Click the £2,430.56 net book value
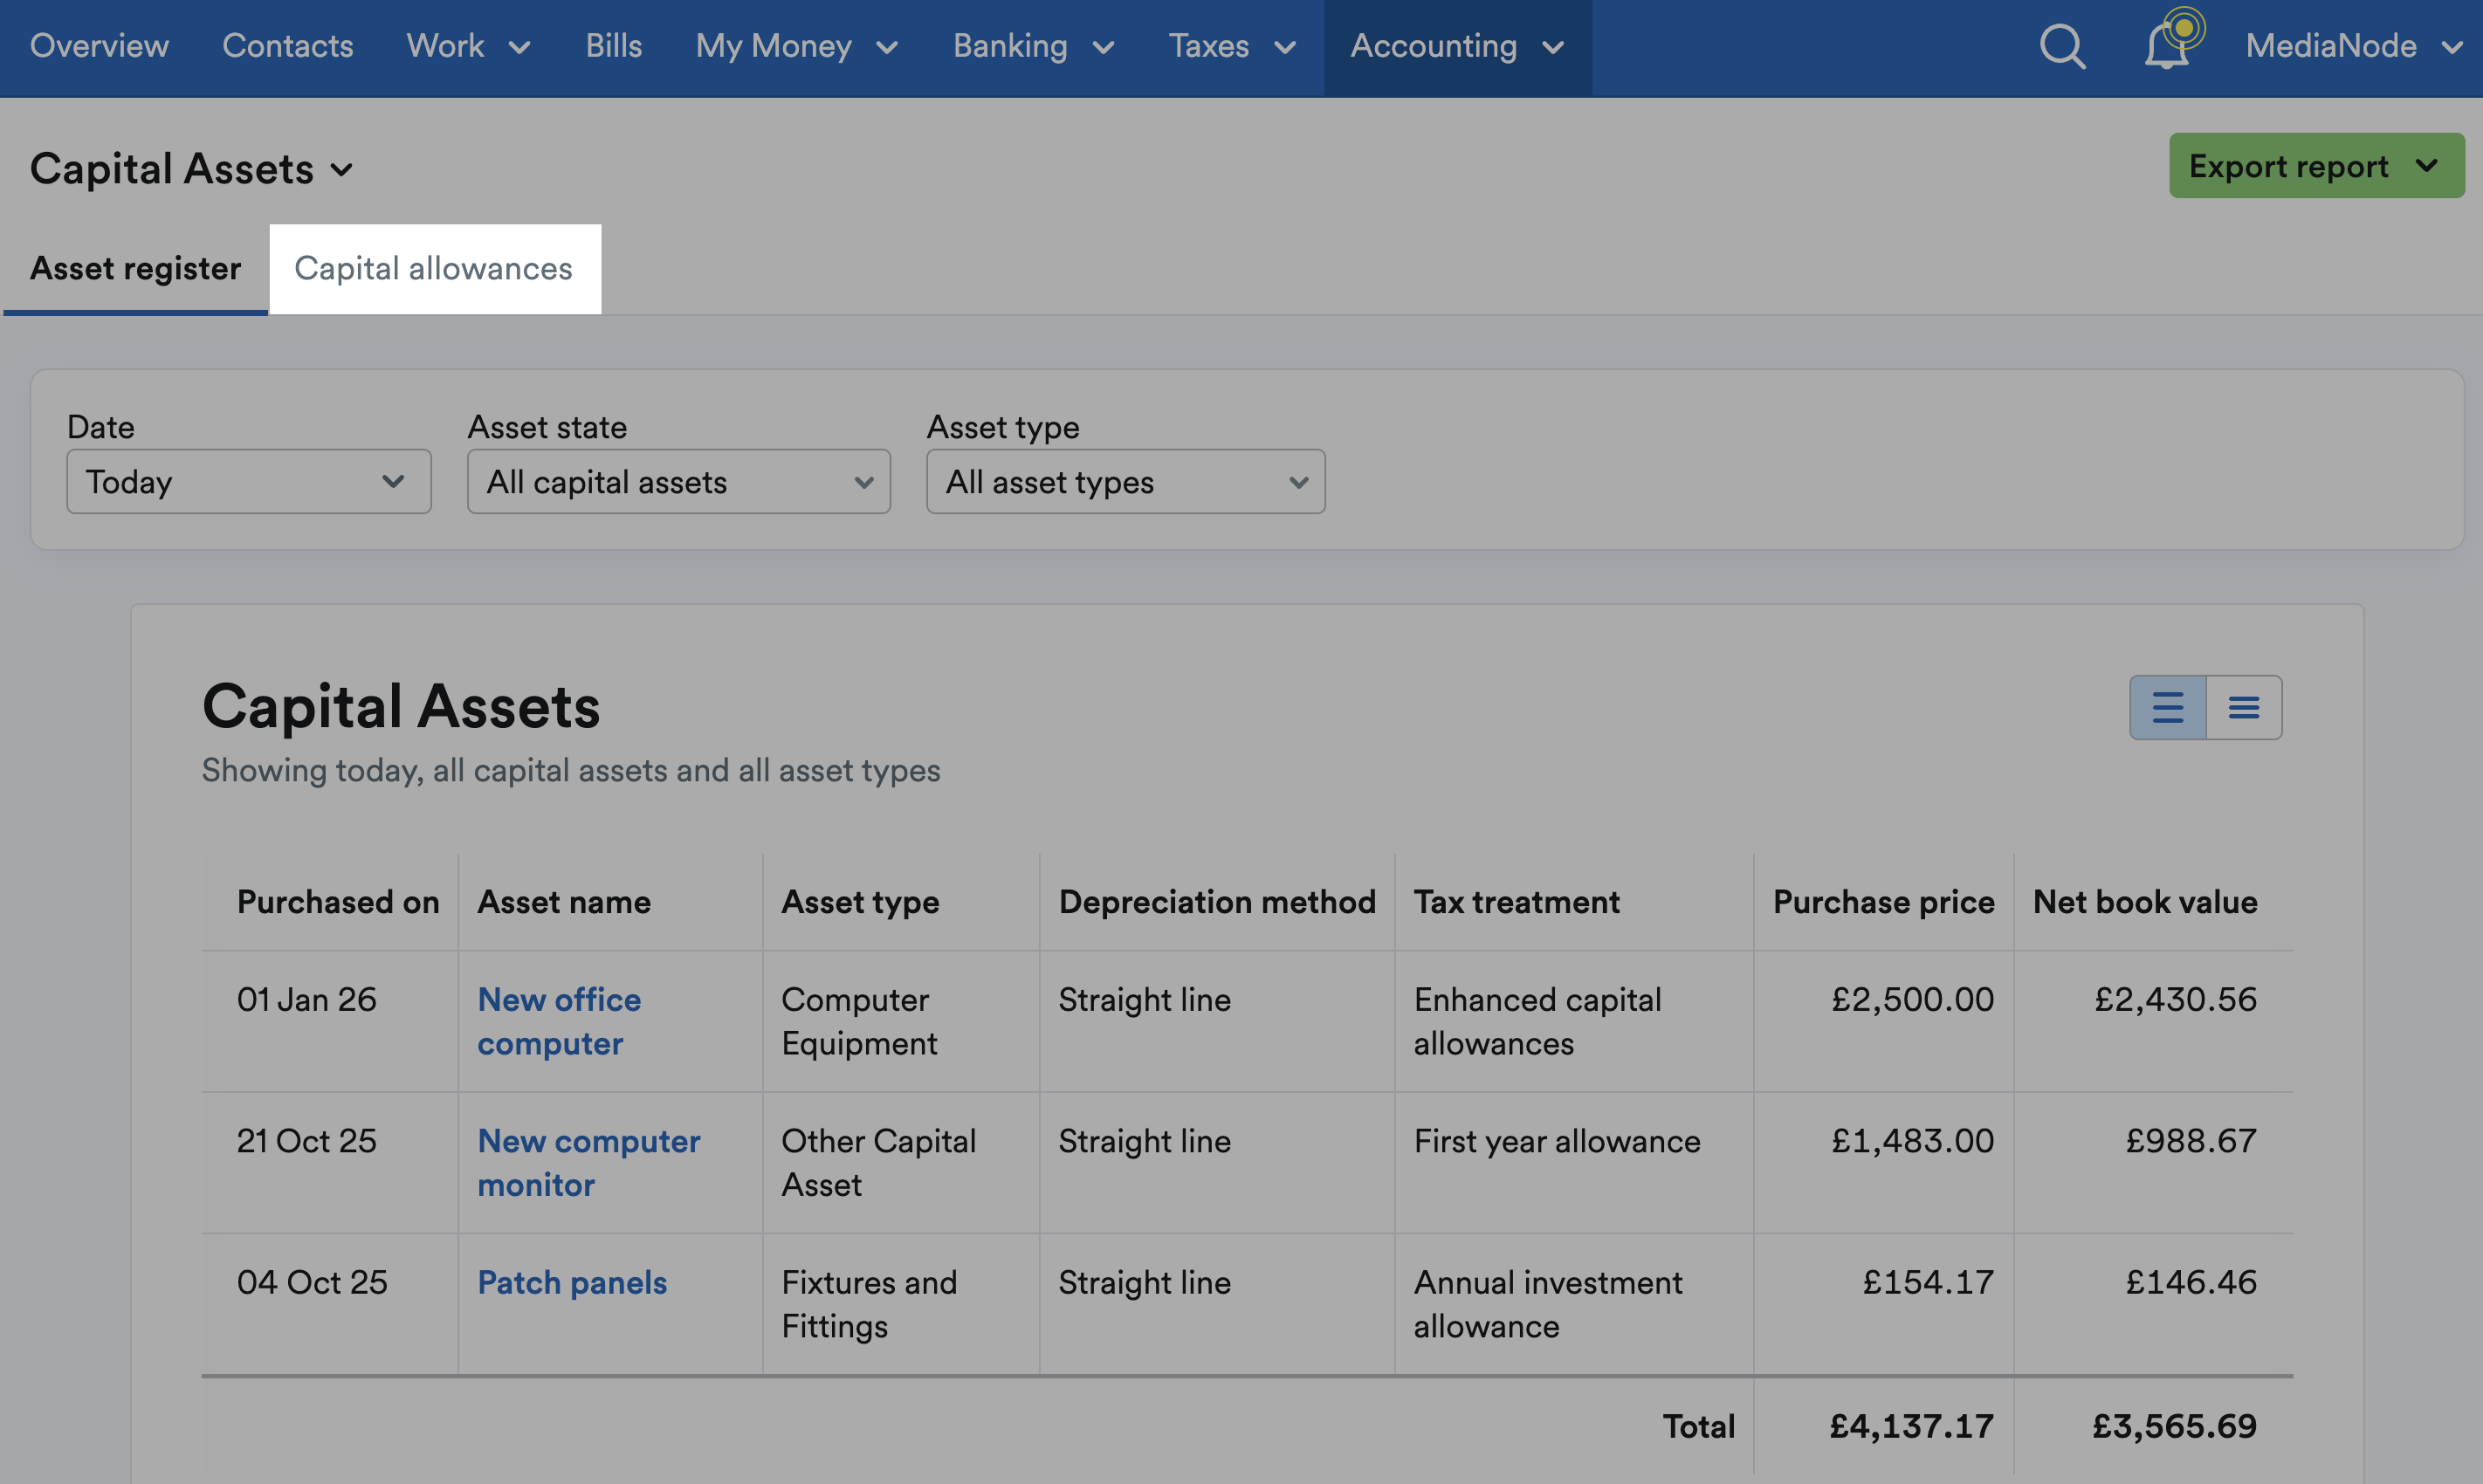 click(x=2176, y=999)
